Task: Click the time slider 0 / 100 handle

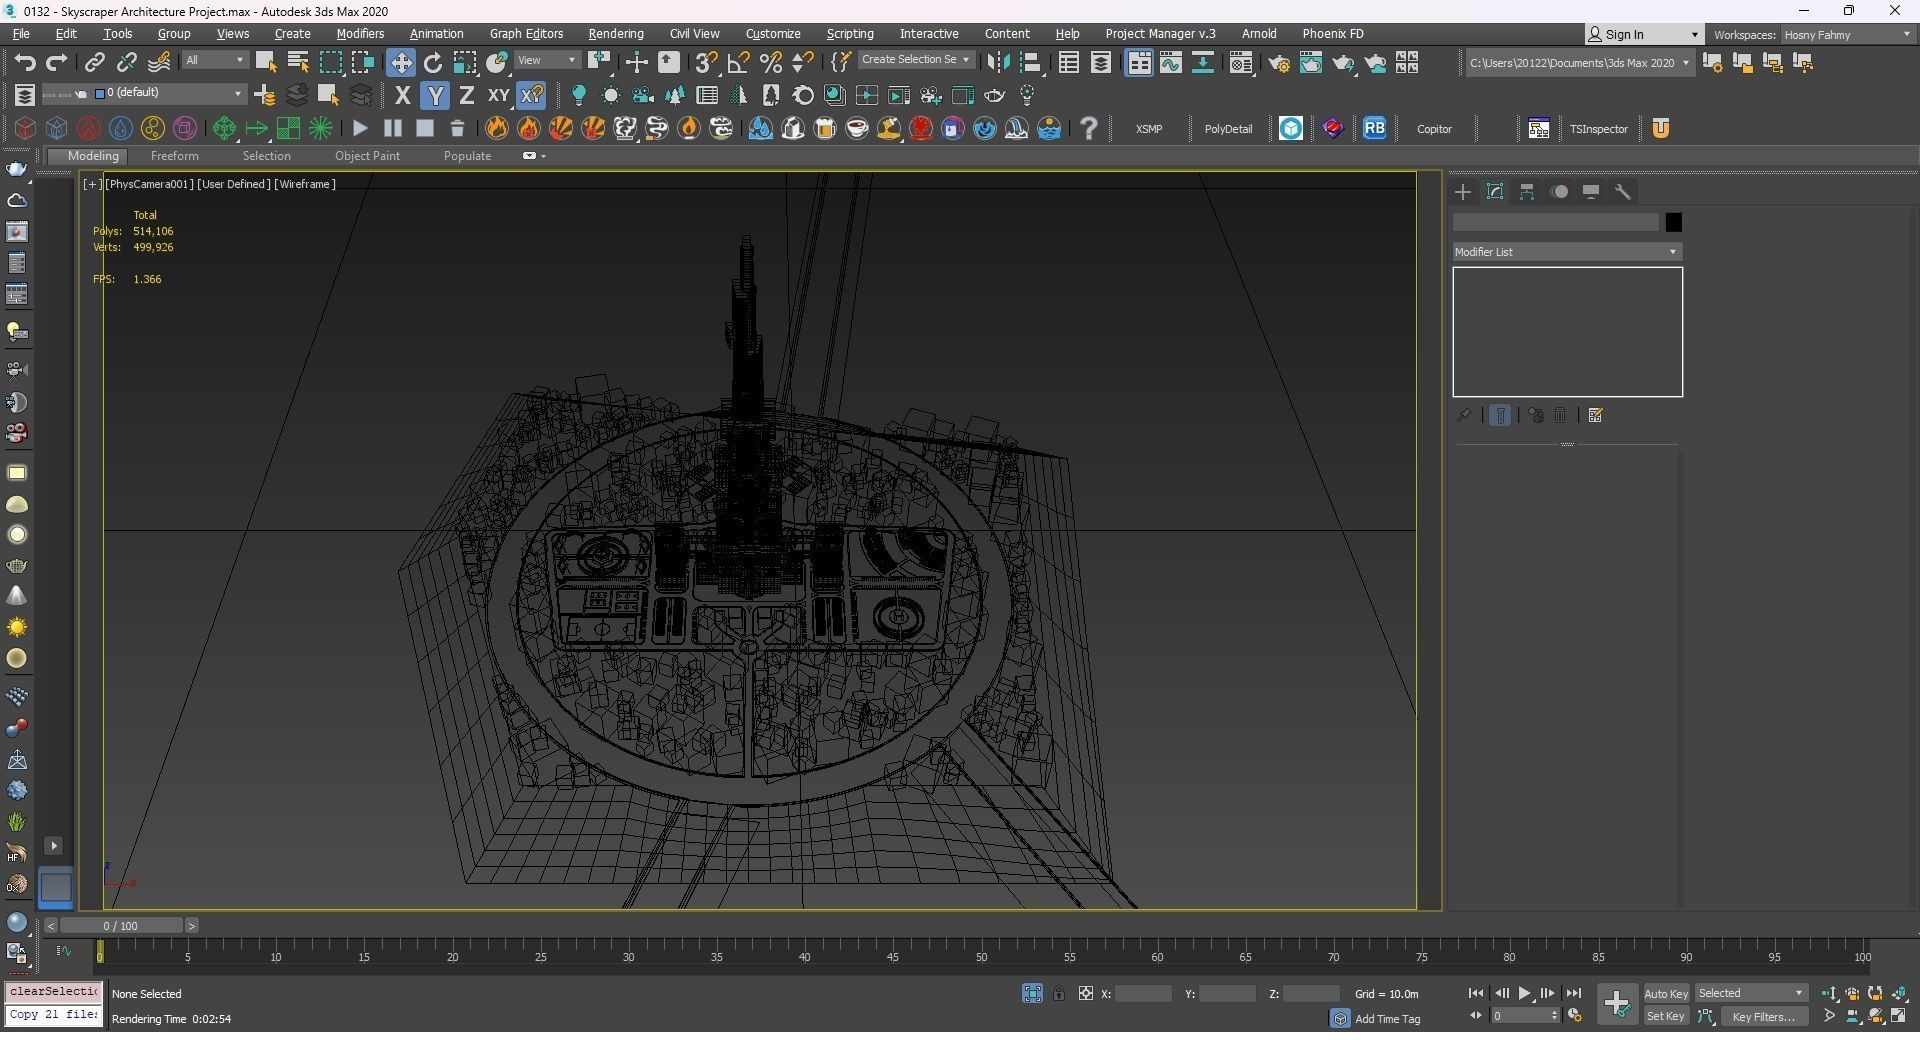Action: (120, 926)
